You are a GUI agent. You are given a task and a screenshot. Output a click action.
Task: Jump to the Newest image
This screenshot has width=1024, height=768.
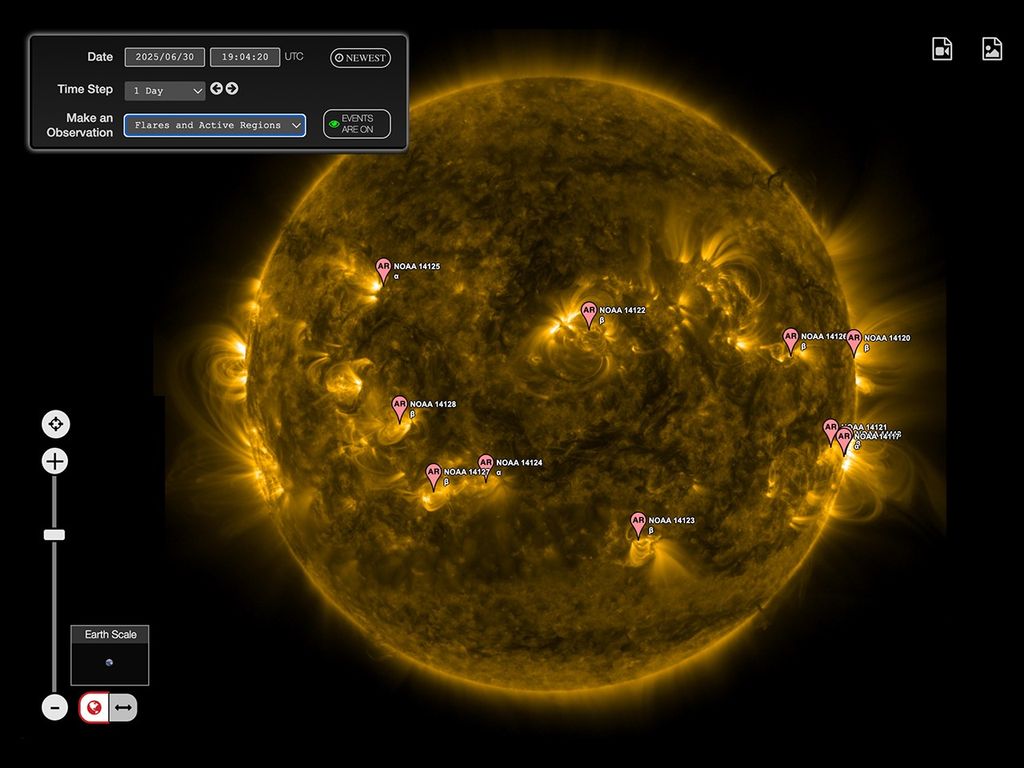(x=360, y=57)
